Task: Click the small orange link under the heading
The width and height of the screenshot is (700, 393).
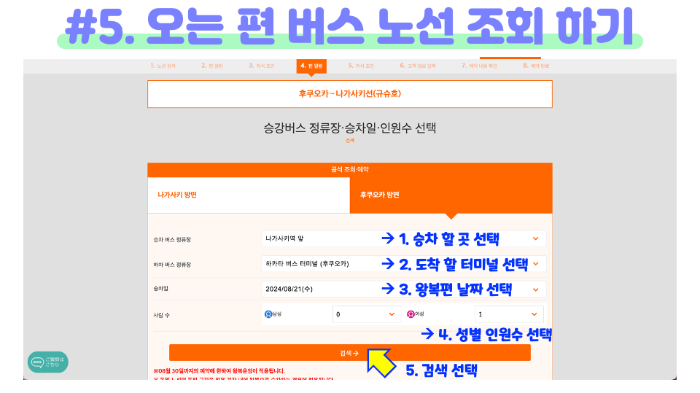Action: click(350, 141)
